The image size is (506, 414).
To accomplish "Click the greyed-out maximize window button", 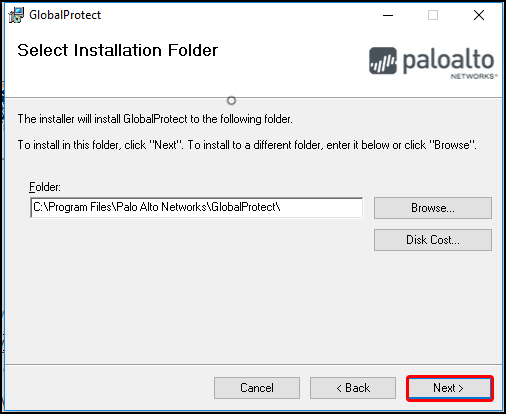I will click(433, 15).
